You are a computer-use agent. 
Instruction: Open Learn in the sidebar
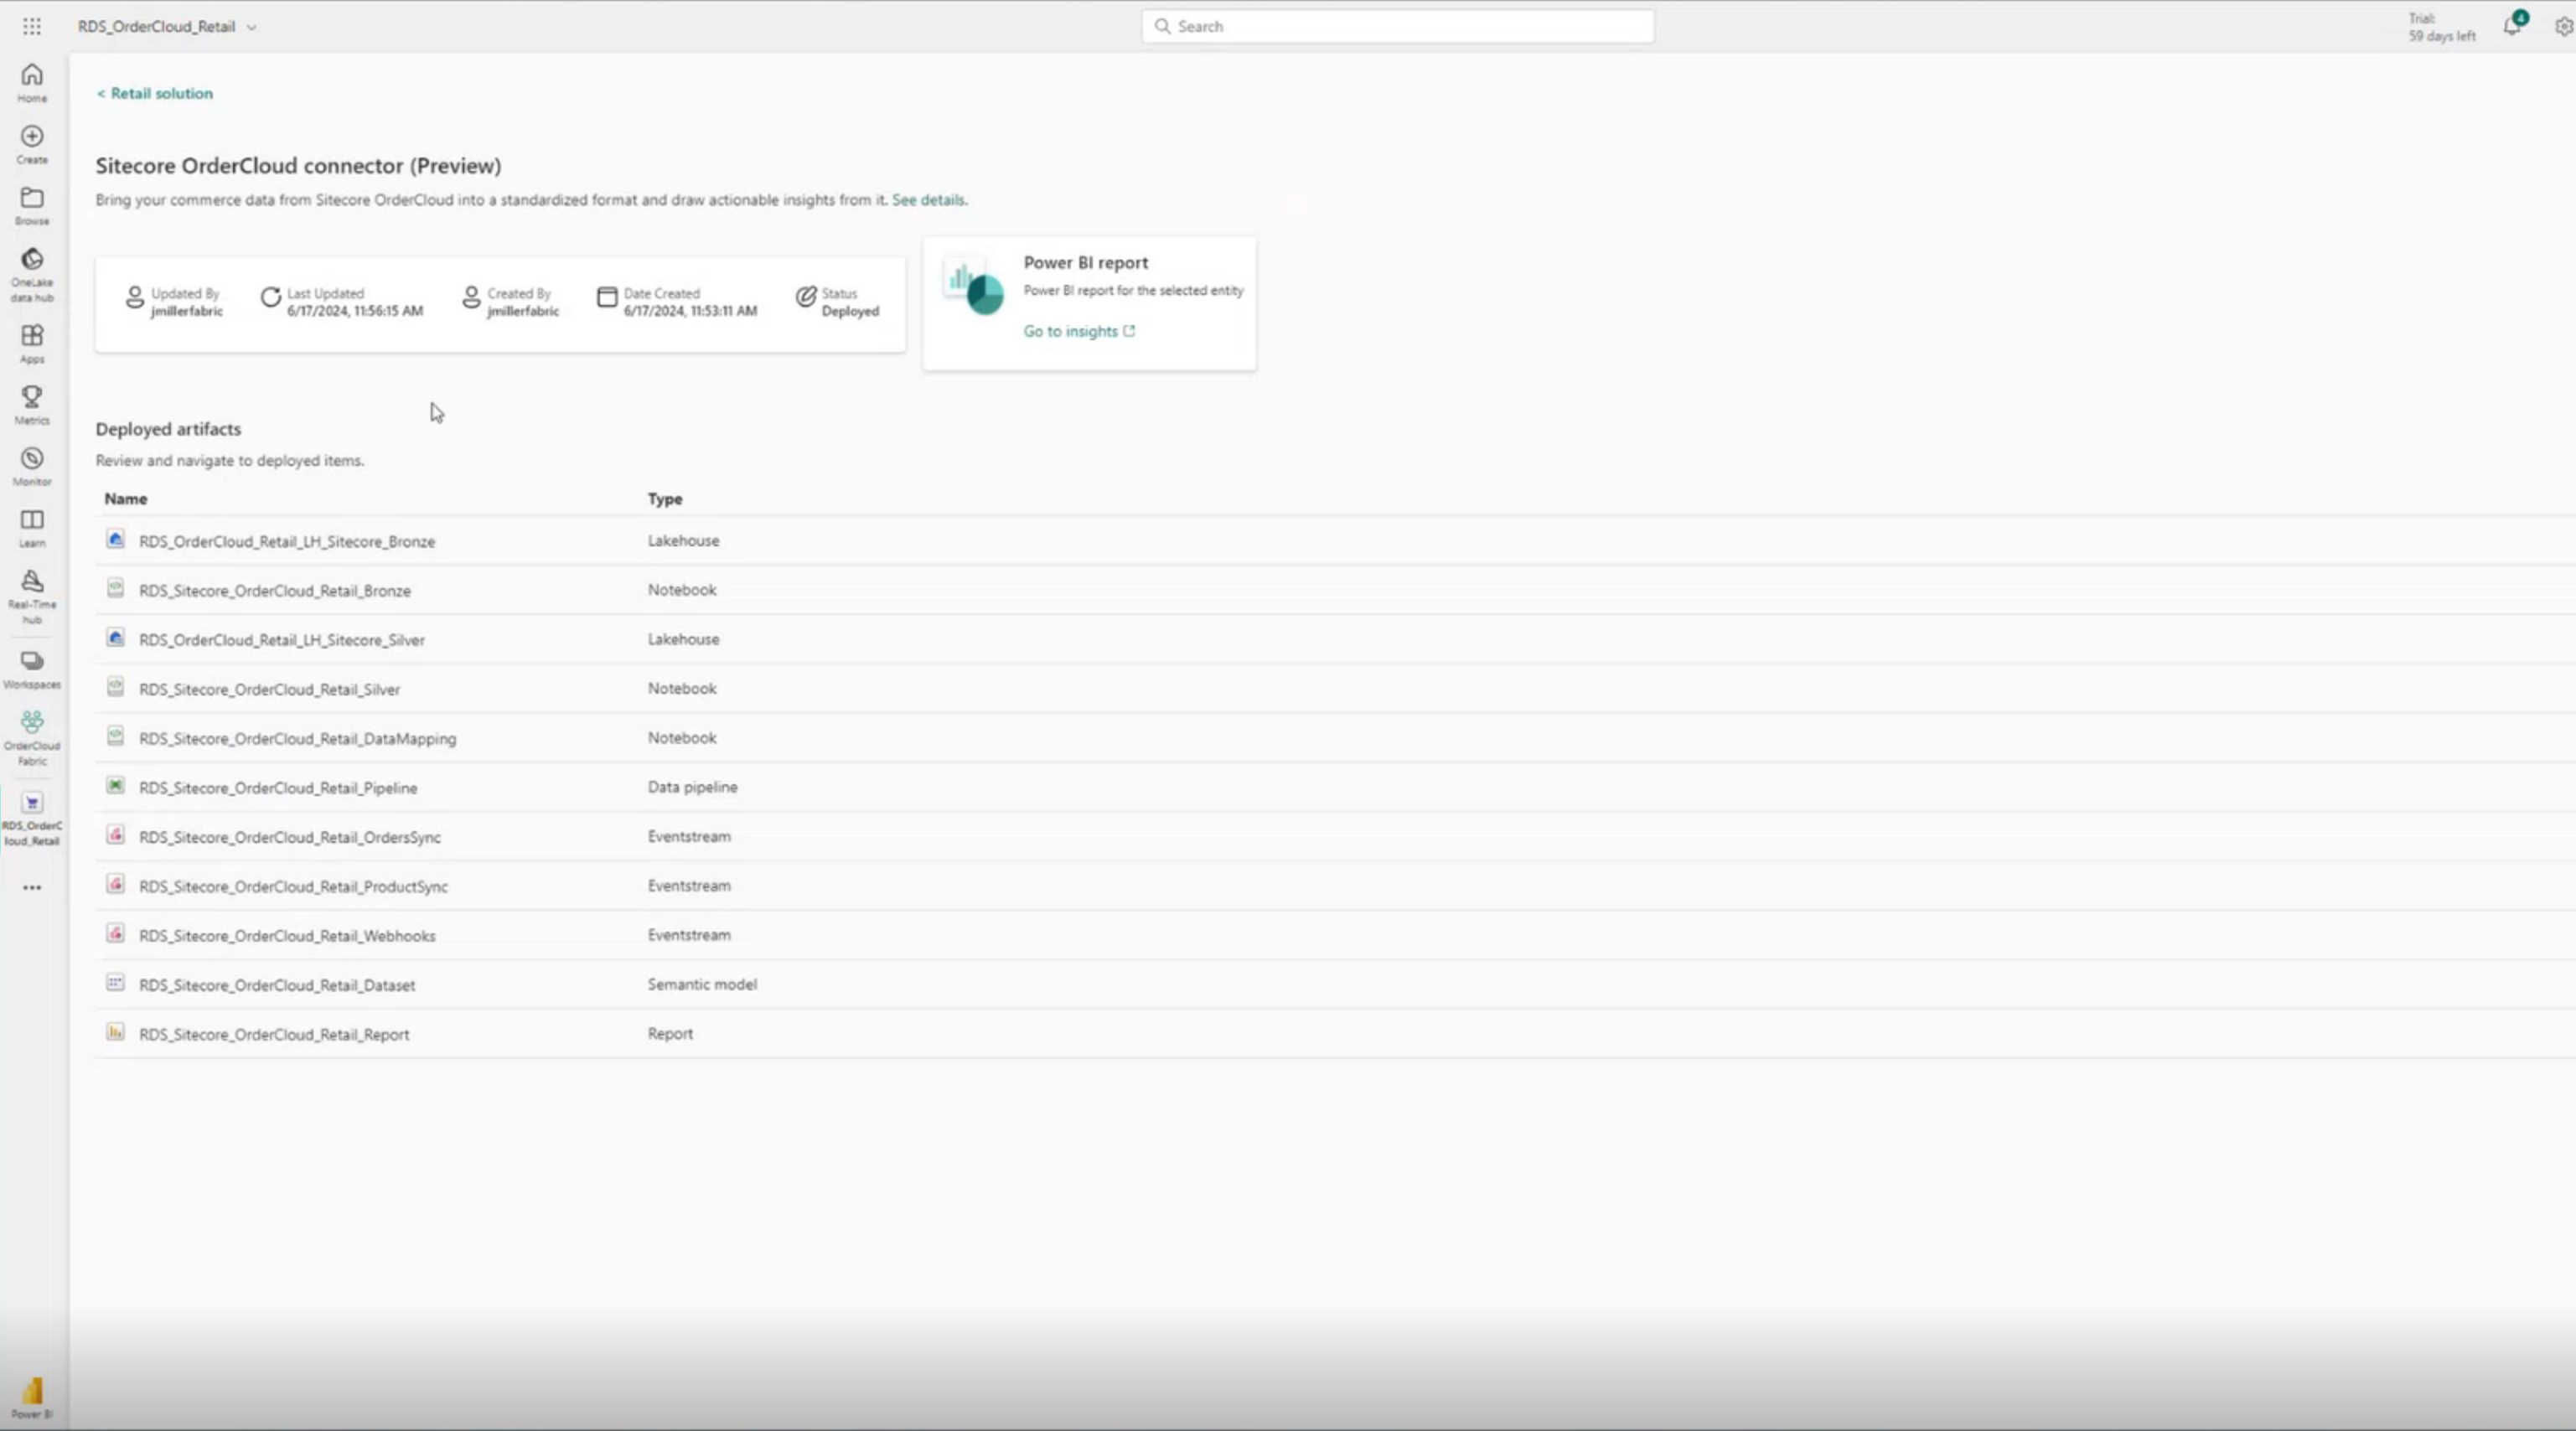click(x=32, y=528)
